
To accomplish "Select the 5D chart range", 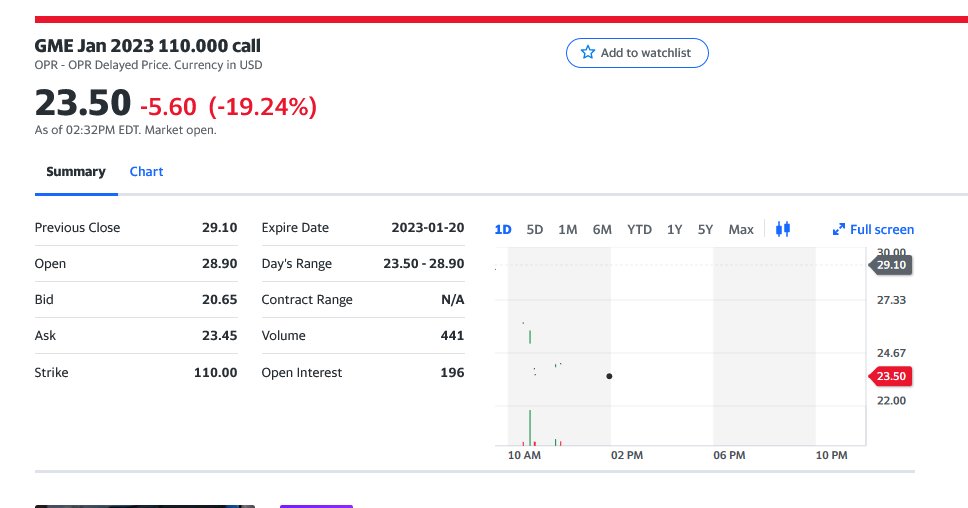I will click(x=535, y=230).
